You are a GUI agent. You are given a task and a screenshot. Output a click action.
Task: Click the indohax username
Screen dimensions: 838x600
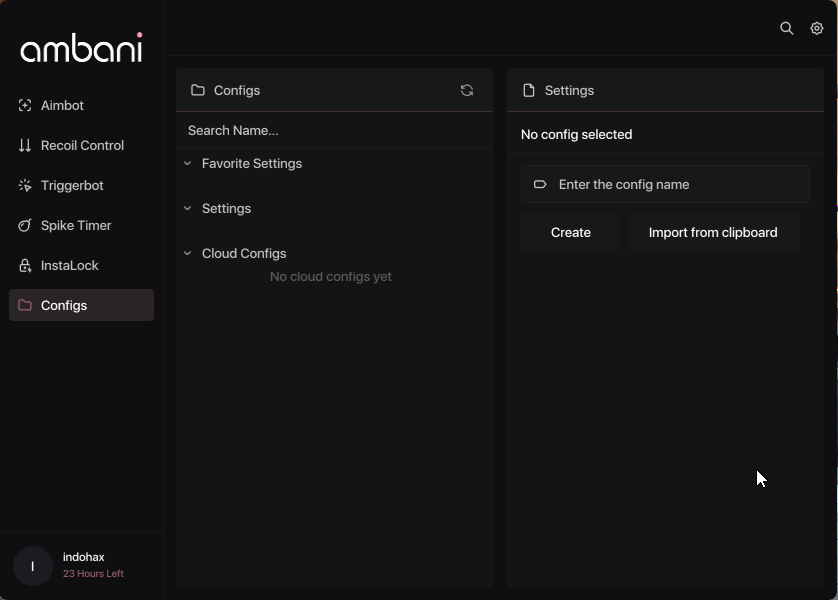pos(83,557)
